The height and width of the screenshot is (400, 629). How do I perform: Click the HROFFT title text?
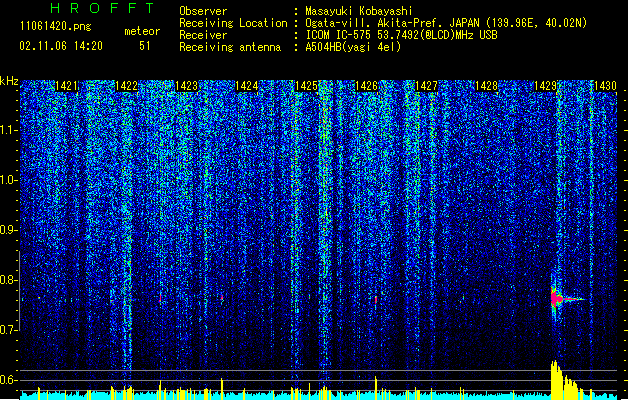[x=103, y=8]
